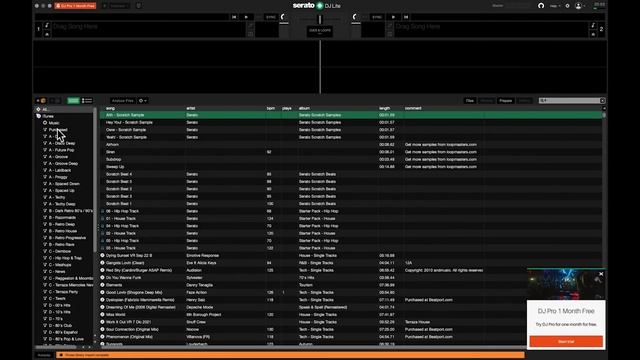
Task: Select the Scratch Beat 4 track row
Action: click(351, 174)
